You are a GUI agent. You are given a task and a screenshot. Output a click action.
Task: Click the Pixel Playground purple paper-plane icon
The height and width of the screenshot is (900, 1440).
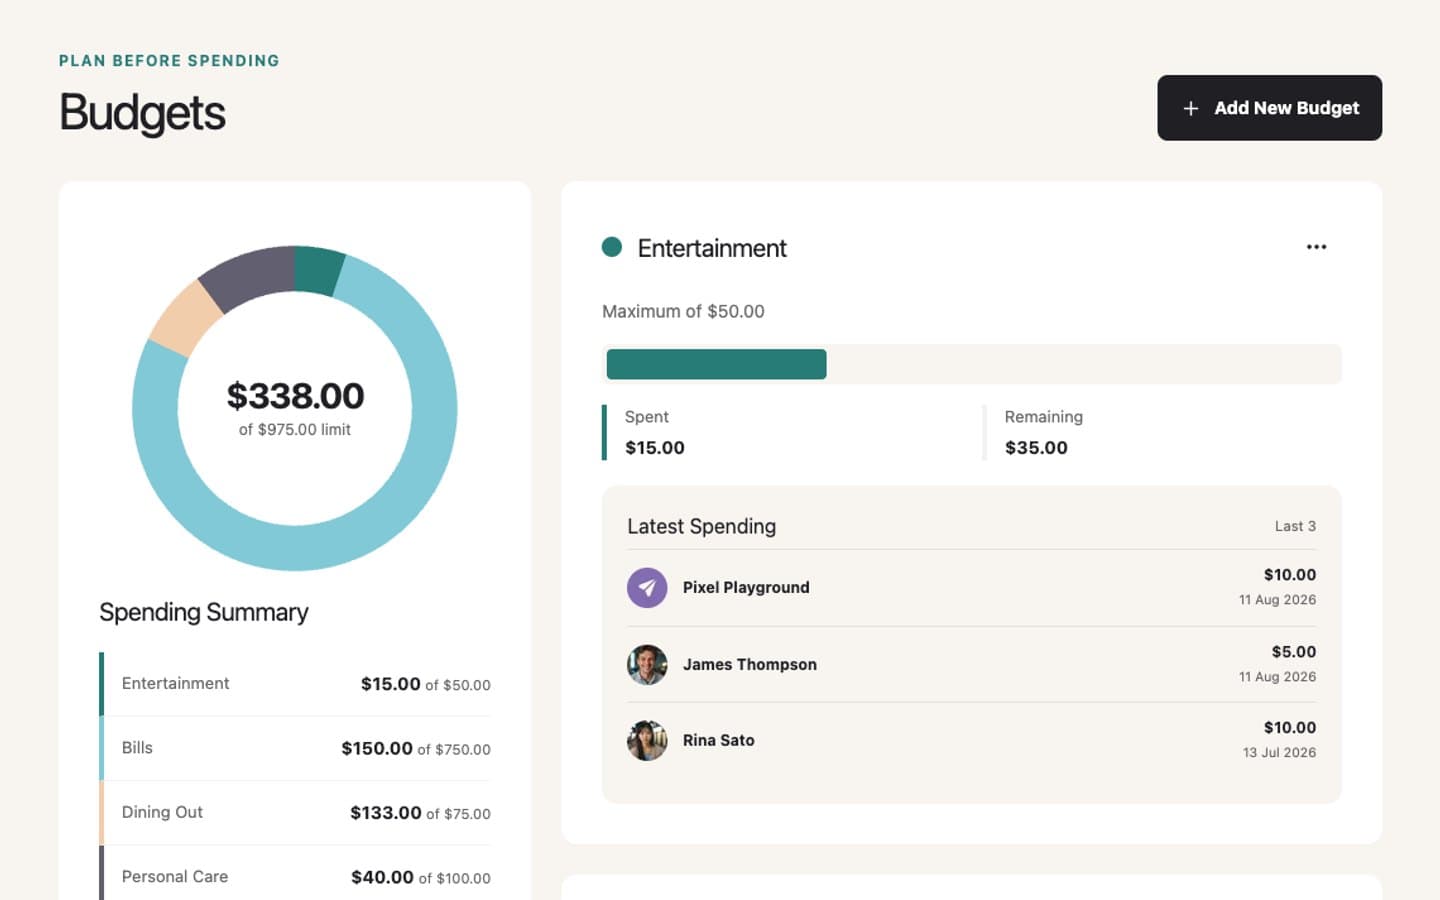click(x=647, y=588)
